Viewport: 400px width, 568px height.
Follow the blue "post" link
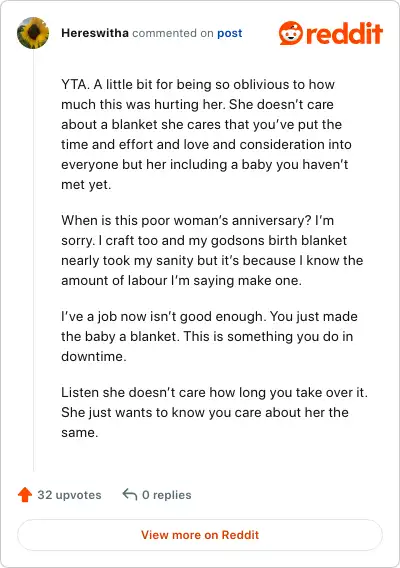click(230, 33)
